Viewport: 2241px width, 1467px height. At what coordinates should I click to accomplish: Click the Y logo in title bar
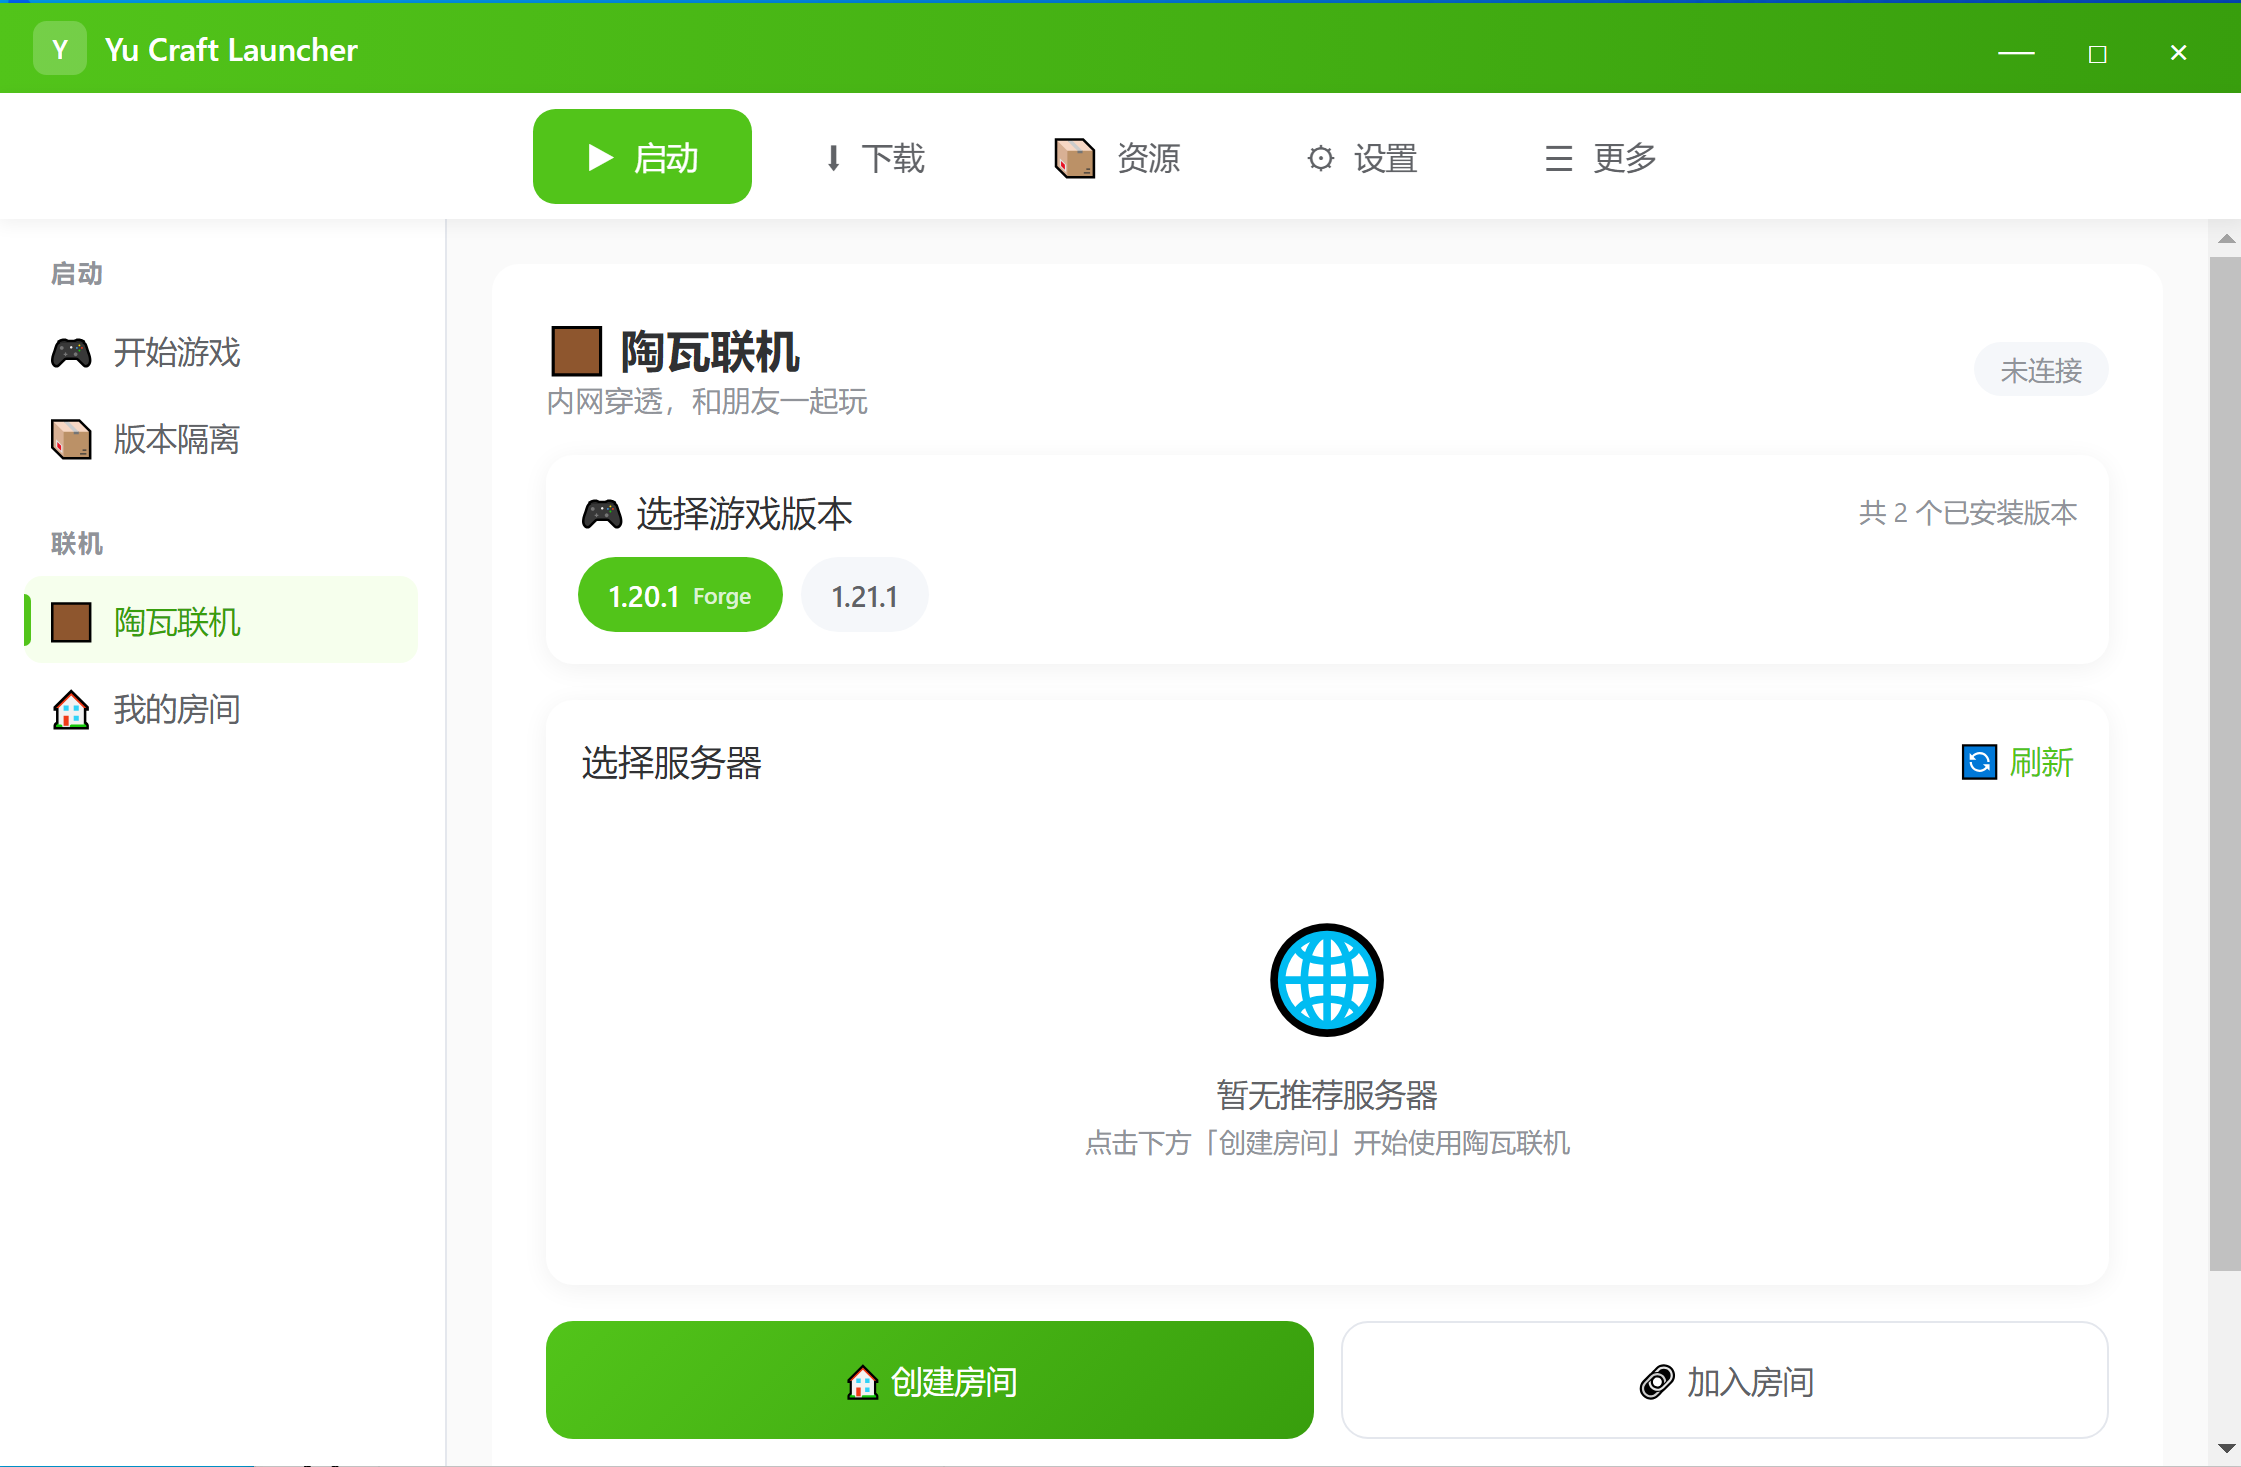(60, 49)
